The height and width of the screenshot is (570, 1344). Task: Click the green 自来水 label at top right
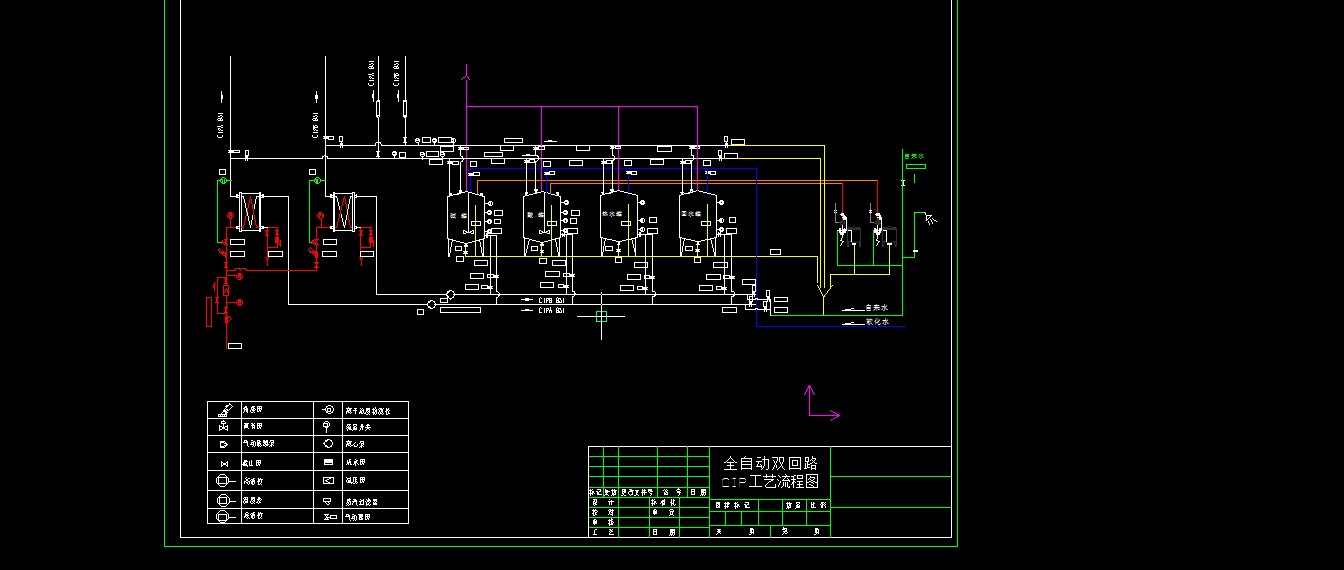point(915,156)
